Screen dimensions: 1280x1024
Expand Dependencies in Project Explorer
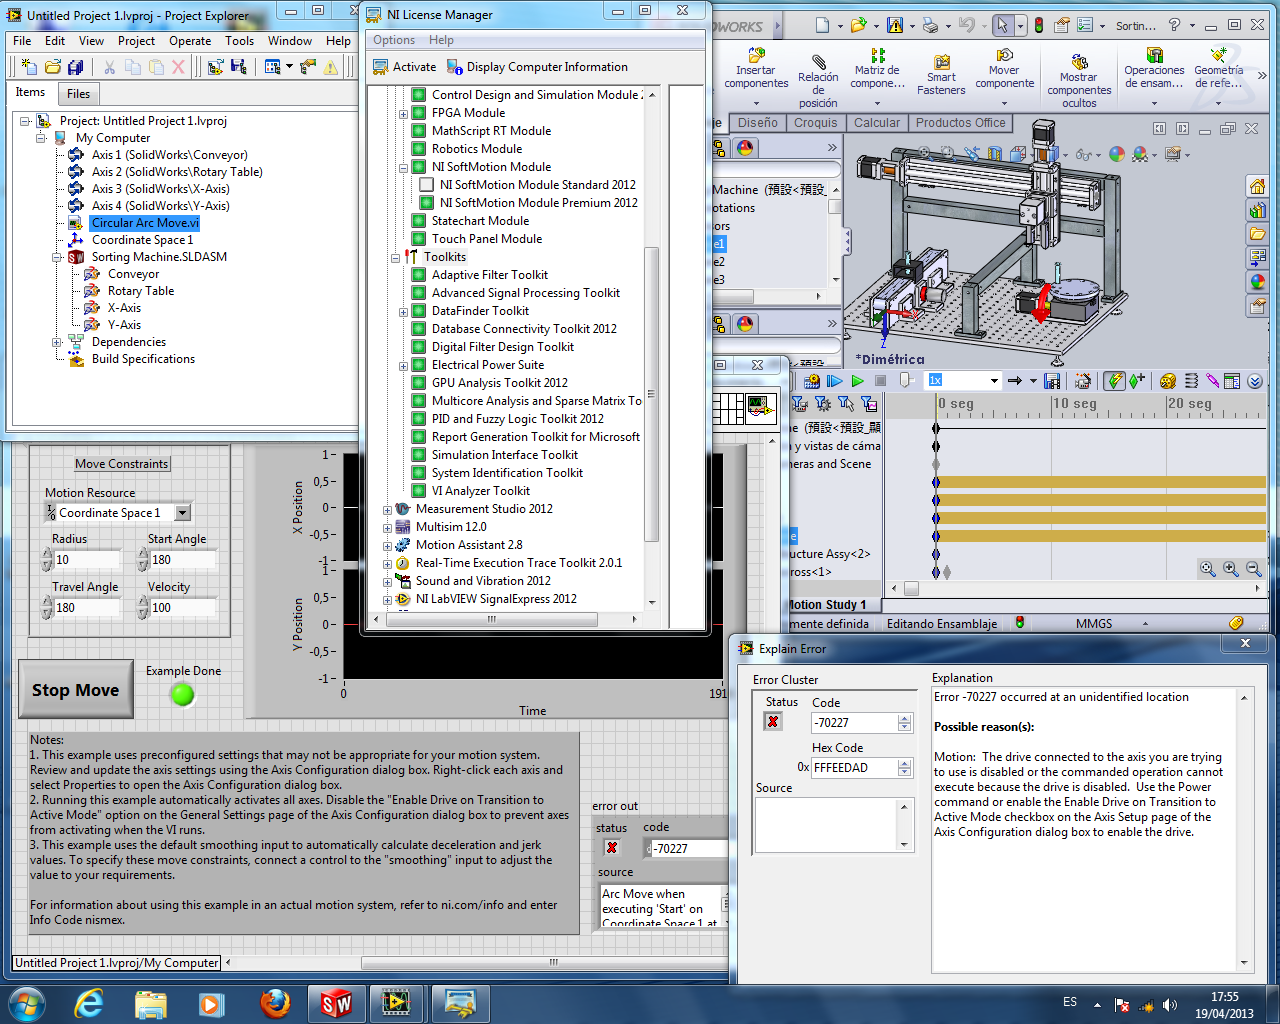tap(57, 342)
